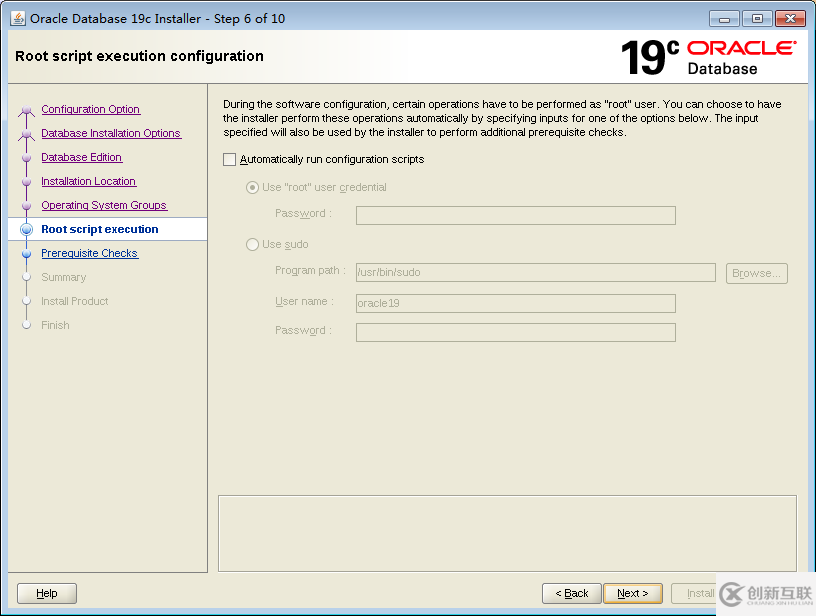816x616 pixels.
Task: Click the sudo Program path field
Action: (536, 273)
